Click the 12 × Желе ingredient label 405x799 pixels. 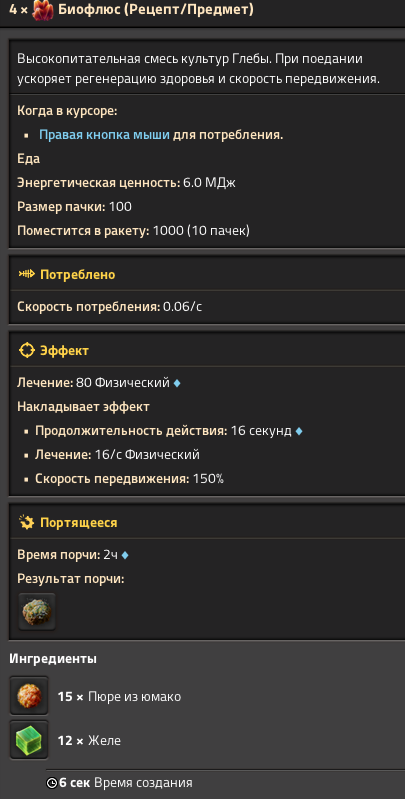(89, 740)
